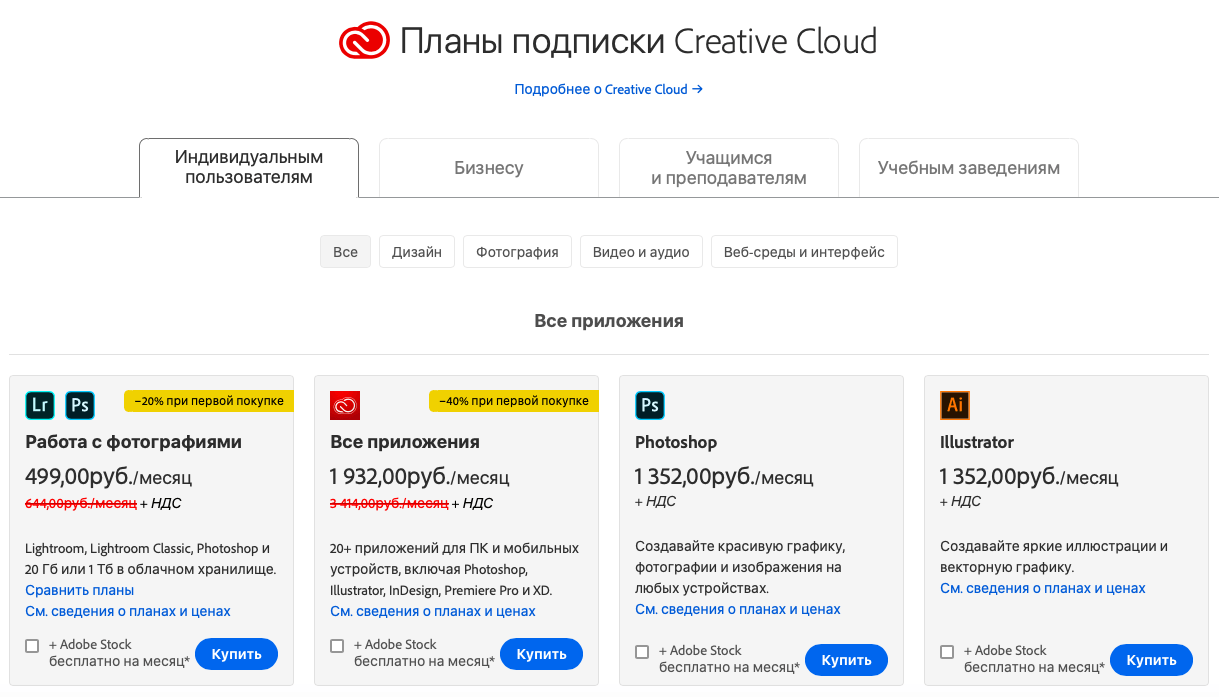Filter plans by Фотография
This screenshot has height=697, width=1219.
pyautogui.click(x=517, y=252)
